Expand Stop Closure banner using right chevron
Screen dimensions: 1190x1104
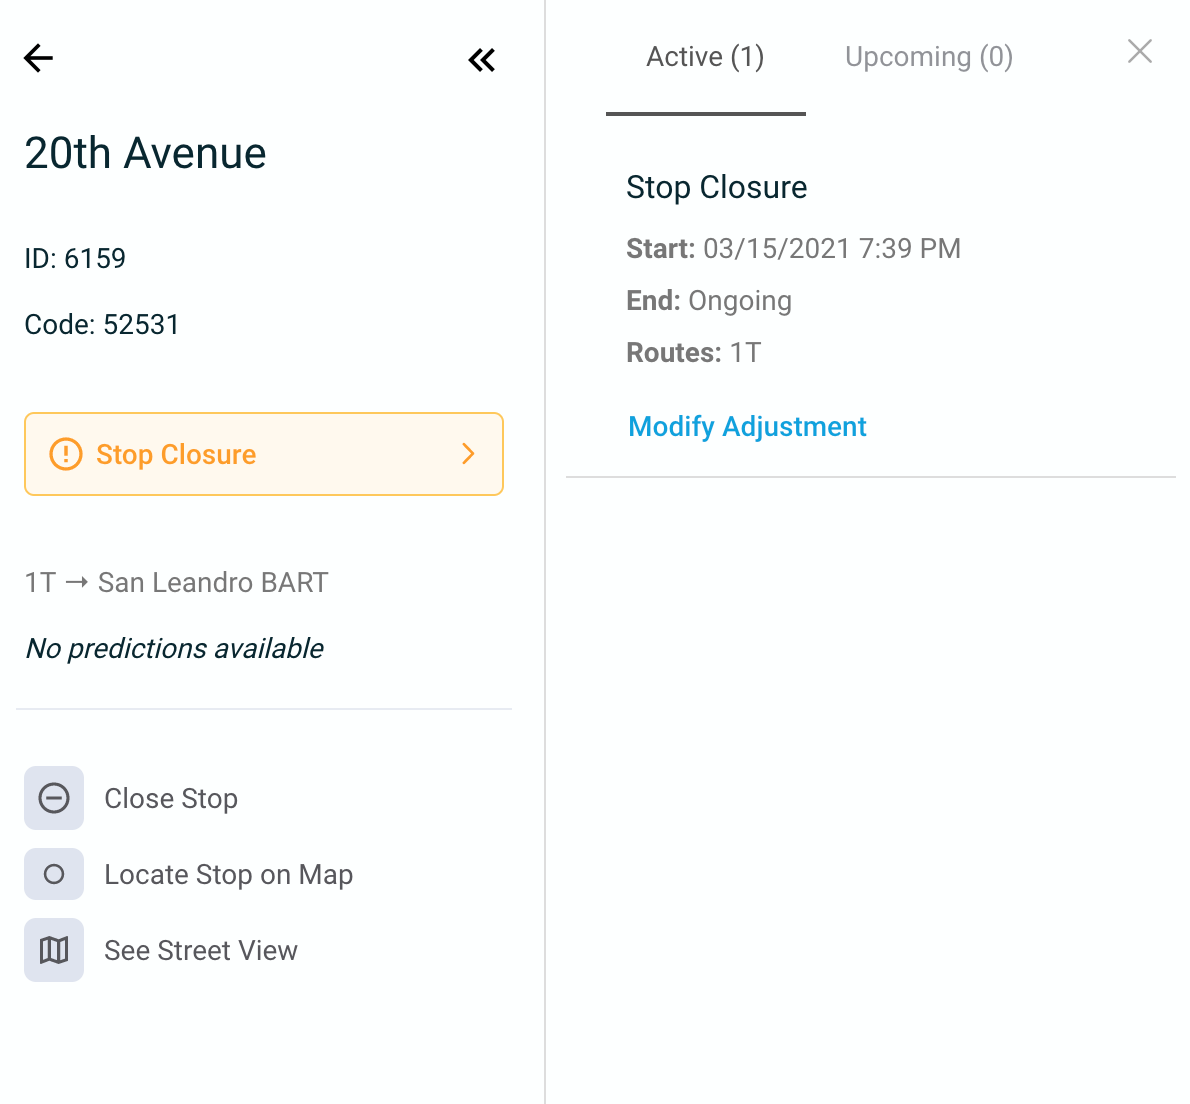[x=468, y=454]
